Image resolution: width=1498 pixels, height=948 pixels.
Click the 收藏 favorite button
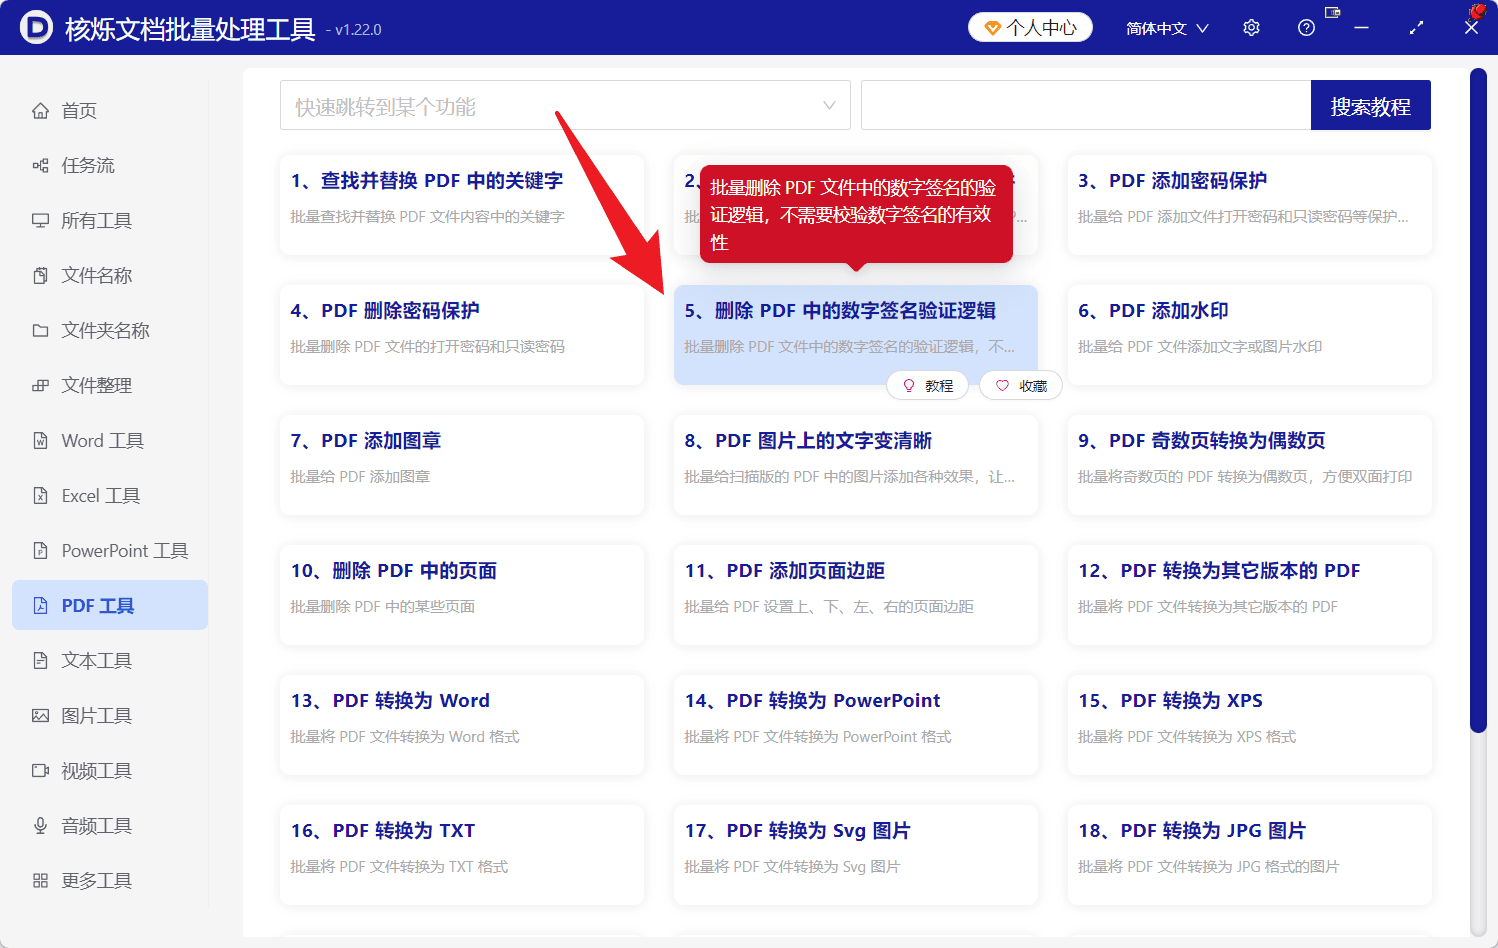click(1021, 386)
